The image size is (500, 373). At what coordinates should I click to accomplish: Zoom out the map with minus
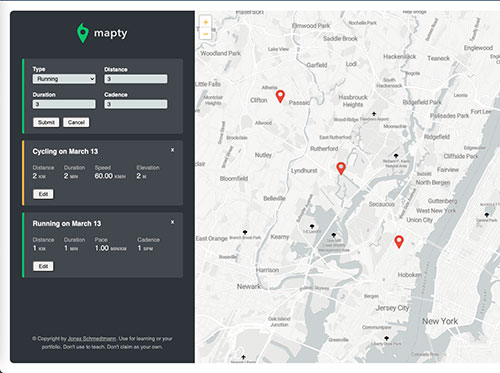pyautogui.click(x=206, y=34)
